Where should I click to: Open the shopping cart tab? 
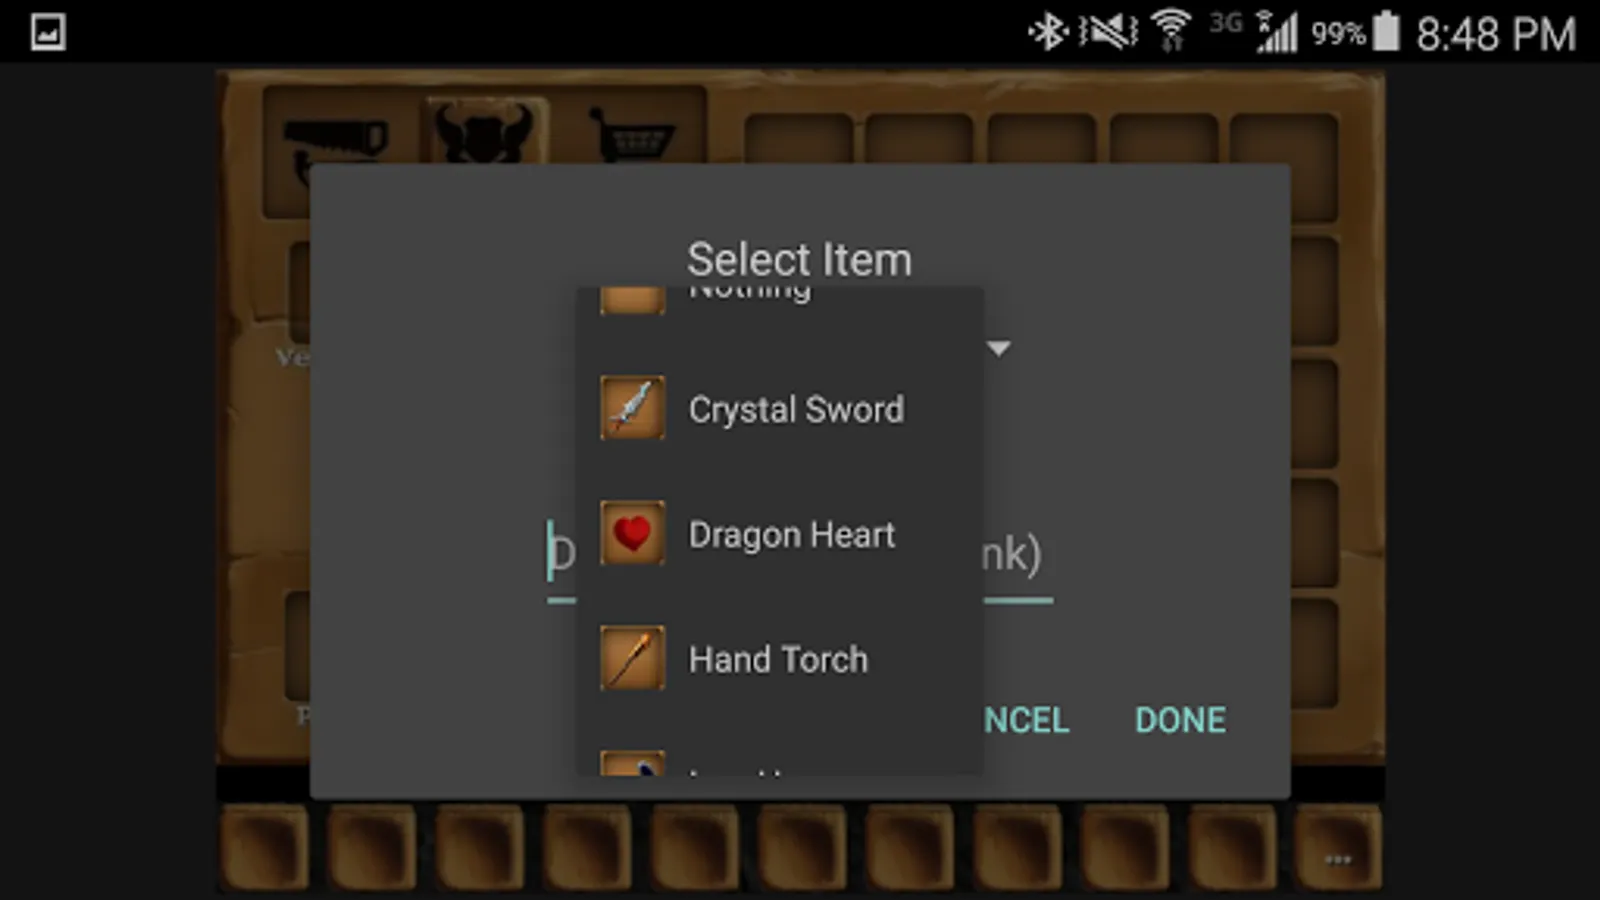[x=631, y=134]
